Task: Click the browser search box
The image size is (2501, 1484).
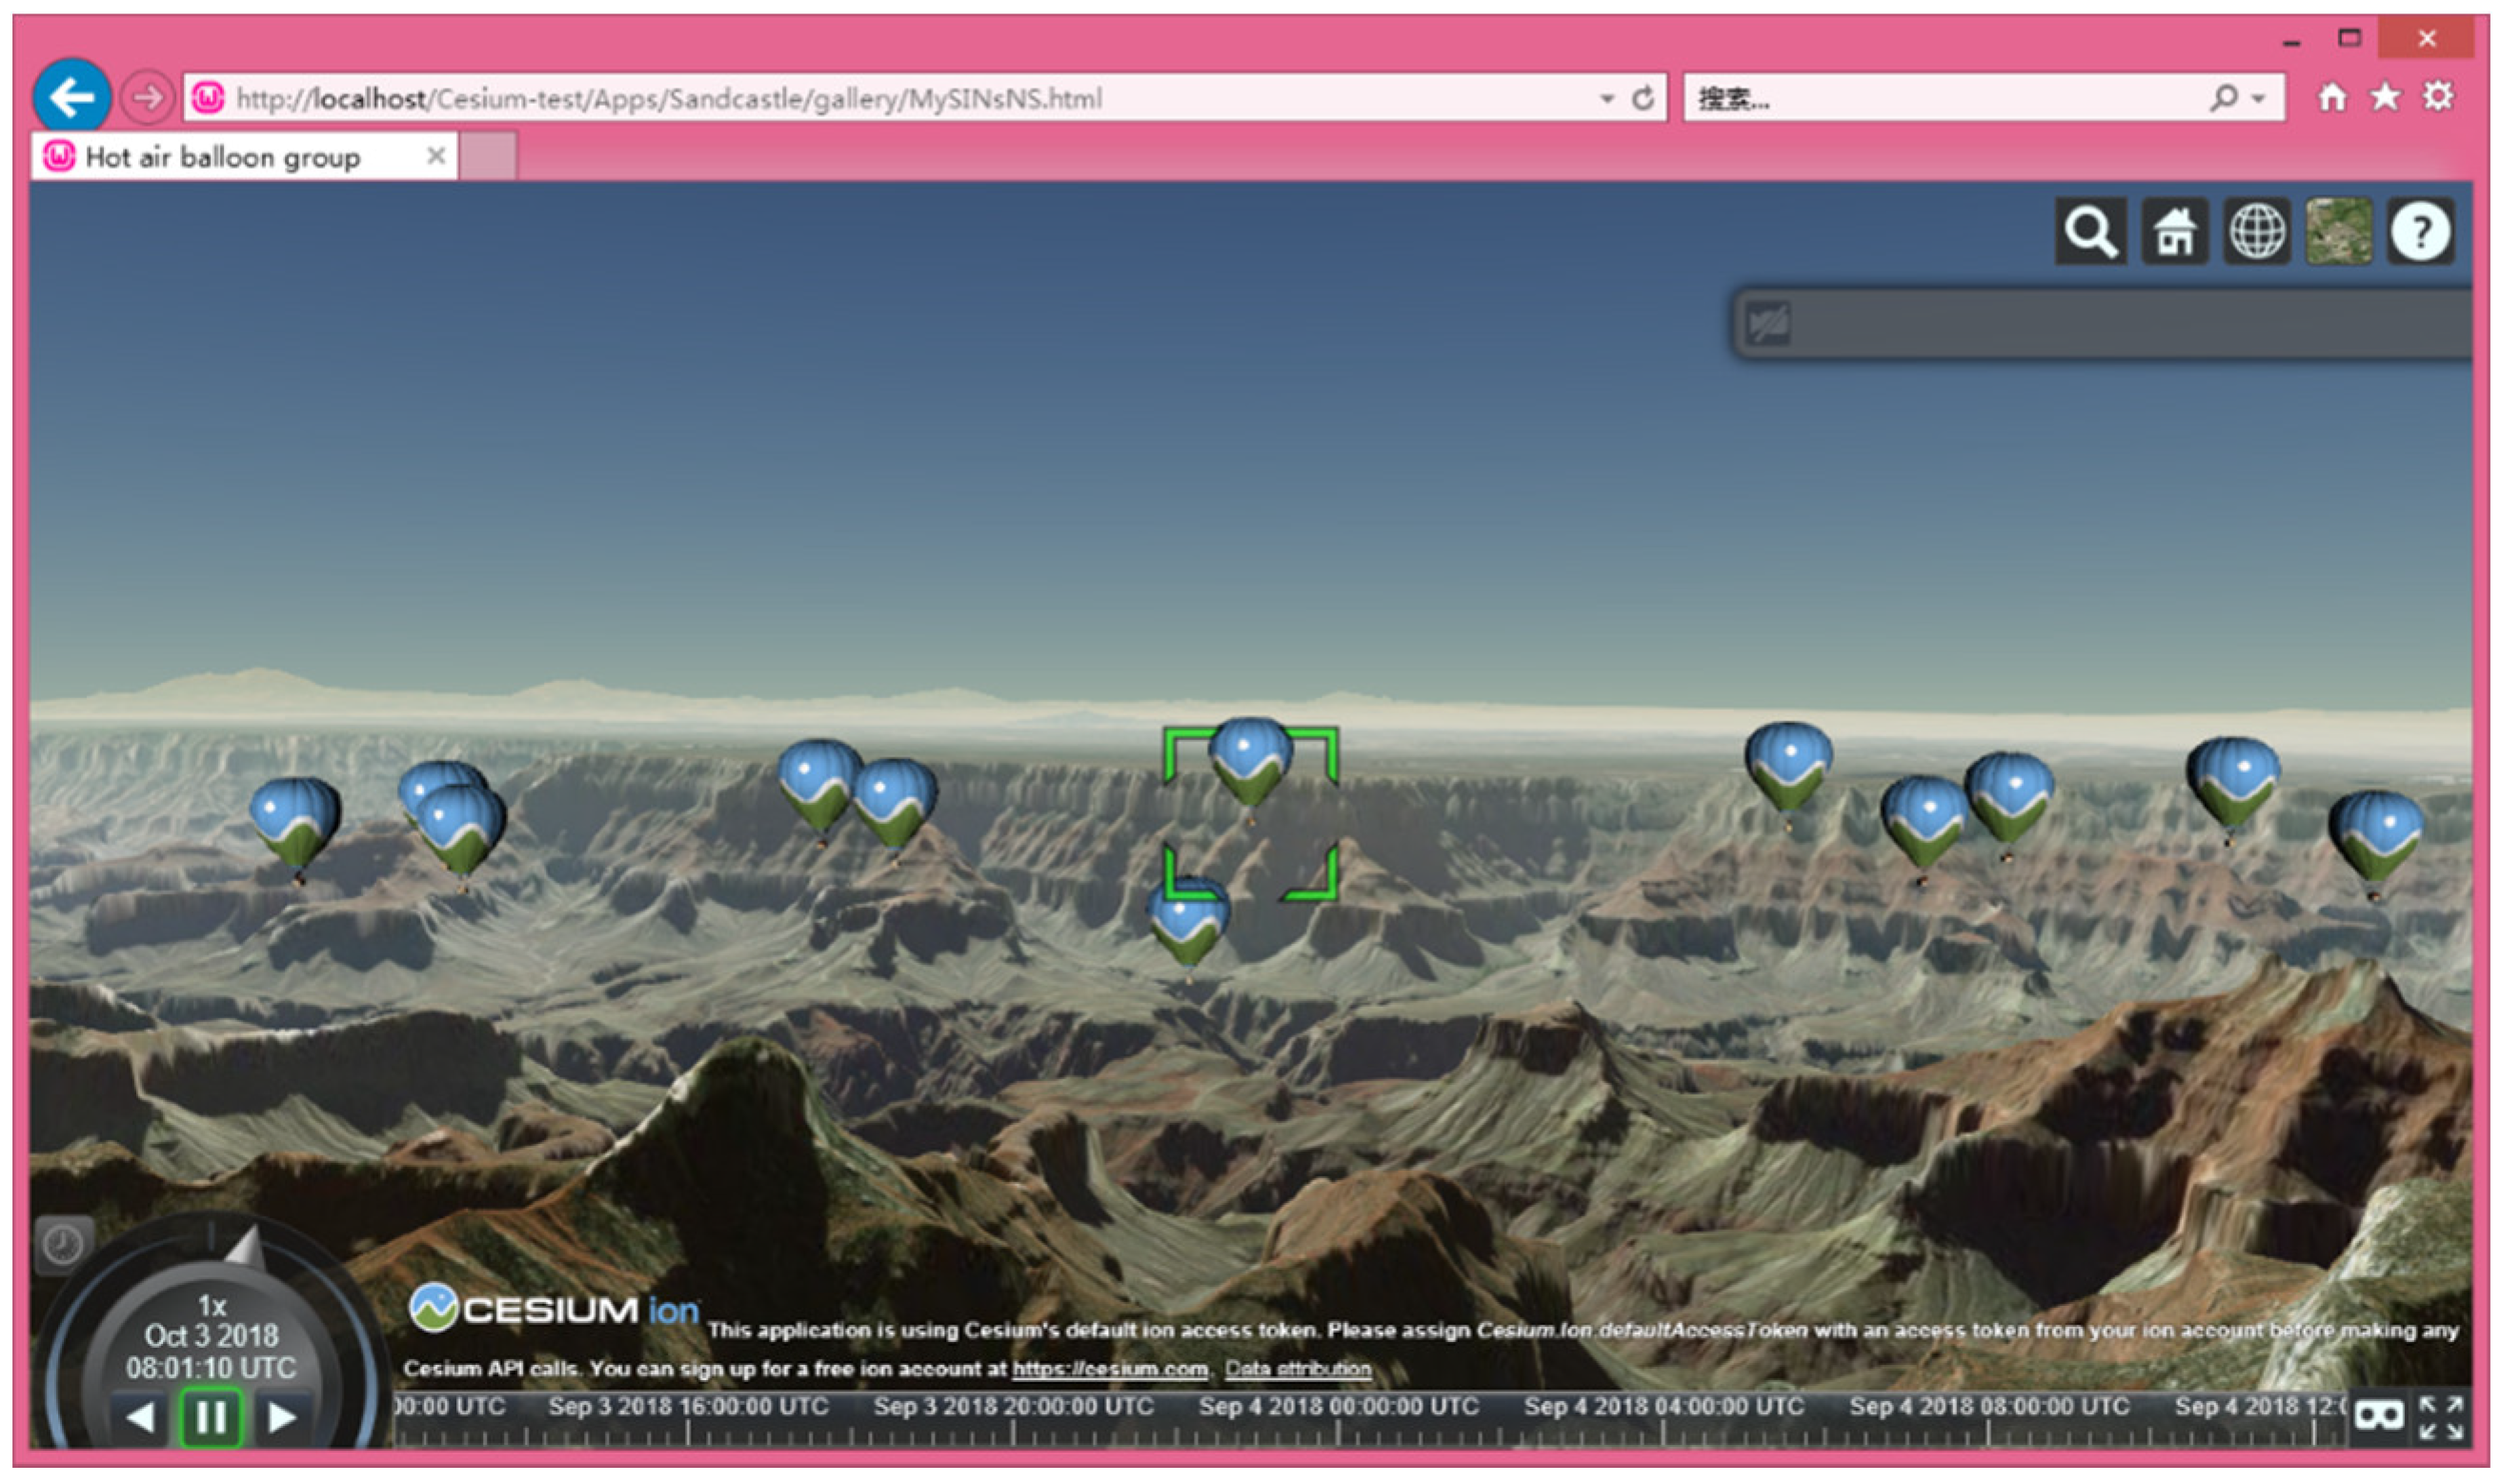Action: click(x=1984, y=98)
